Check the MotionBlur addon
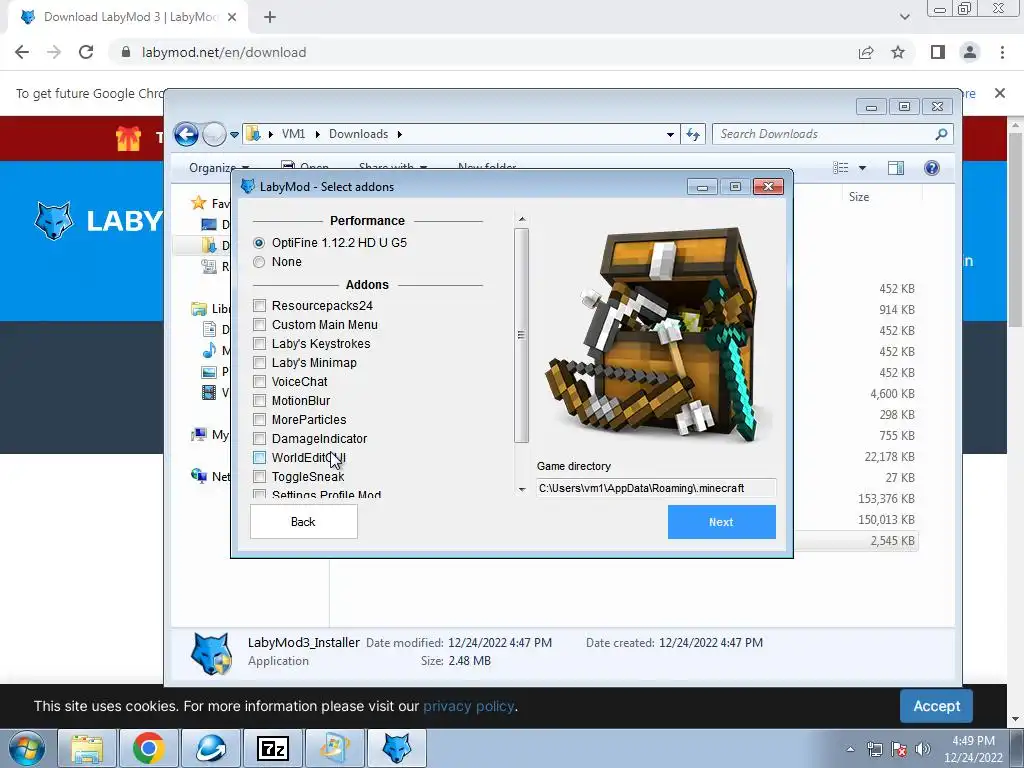This screenshot has width=1024, height=768. coord(259,400)
